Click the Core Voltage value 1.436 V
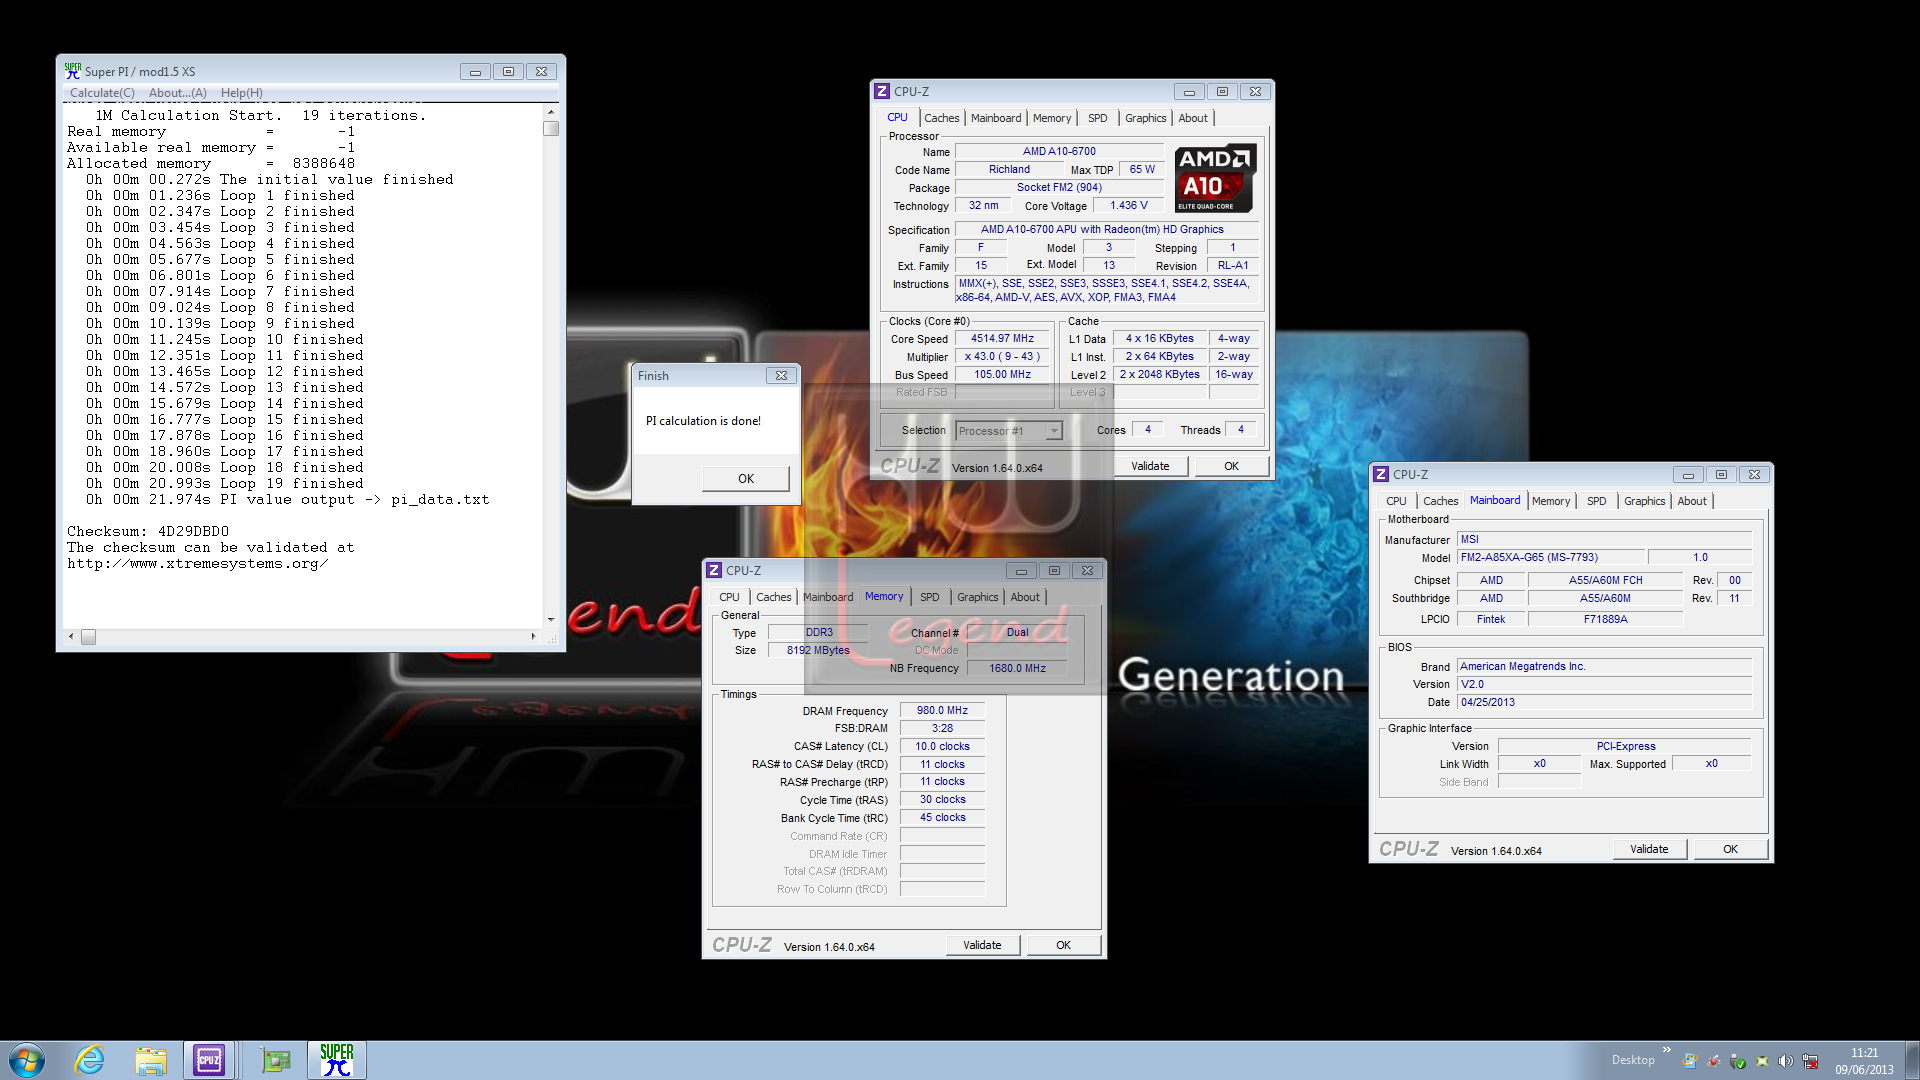 coord(1128,205)
